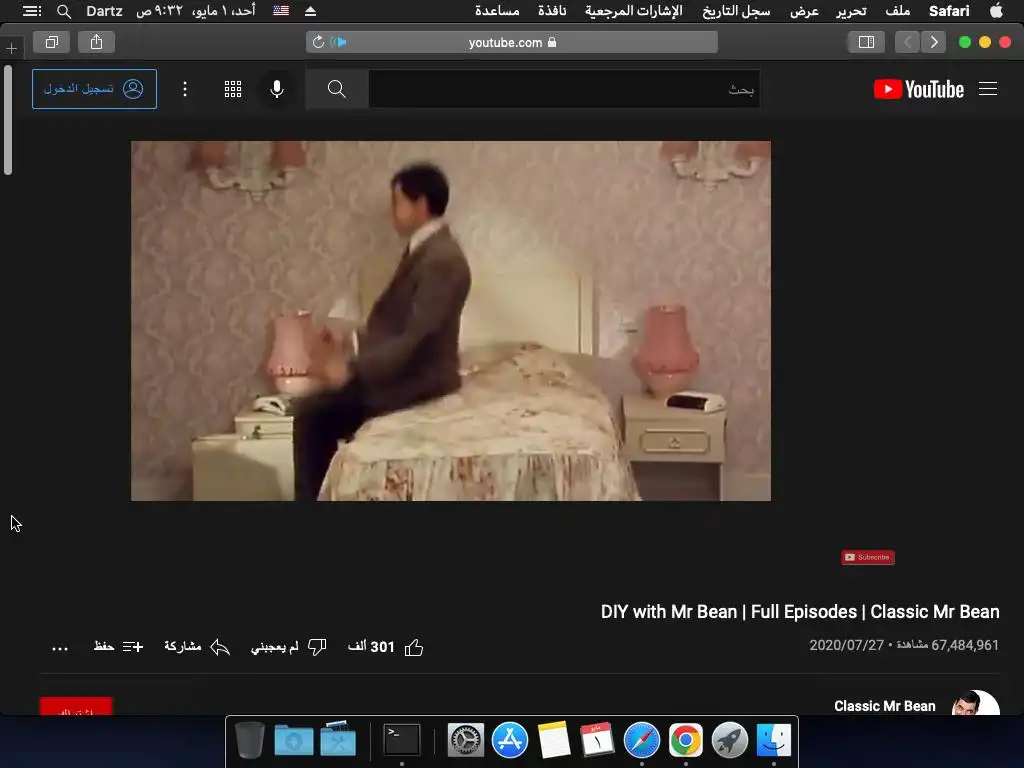Open the YouTube hamburger guide menu
Viewport: 1024px width, 768px height.
pos(987,89)
